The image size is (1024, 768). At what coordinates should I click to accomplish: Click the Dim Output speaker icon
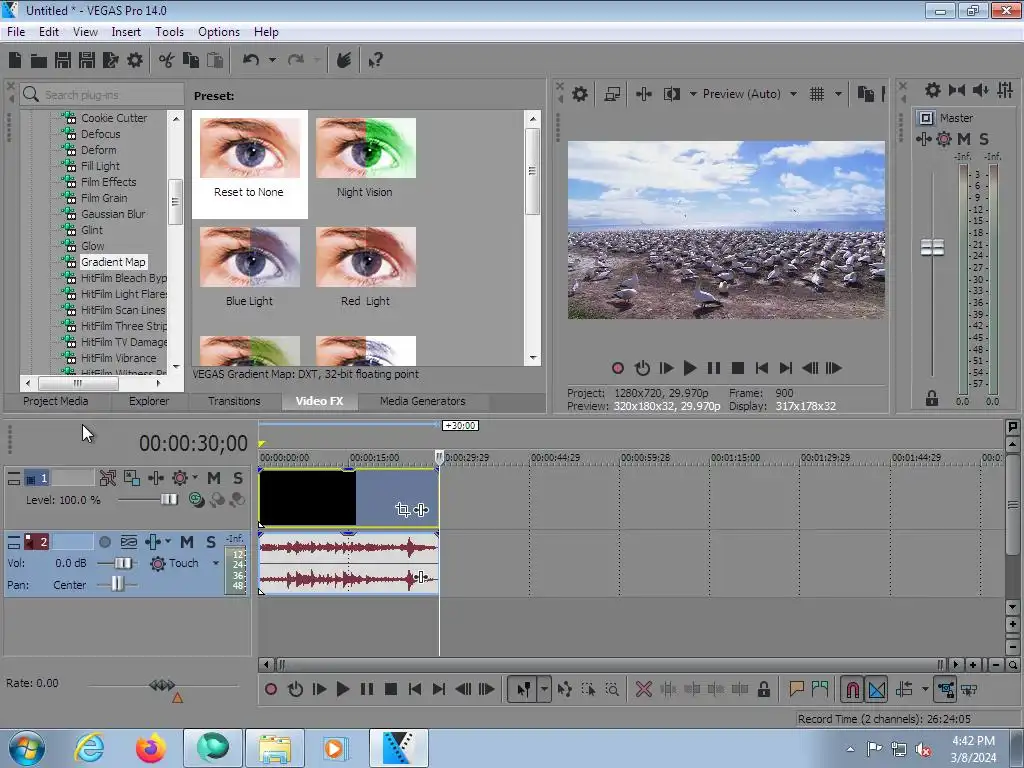[980, 89]
